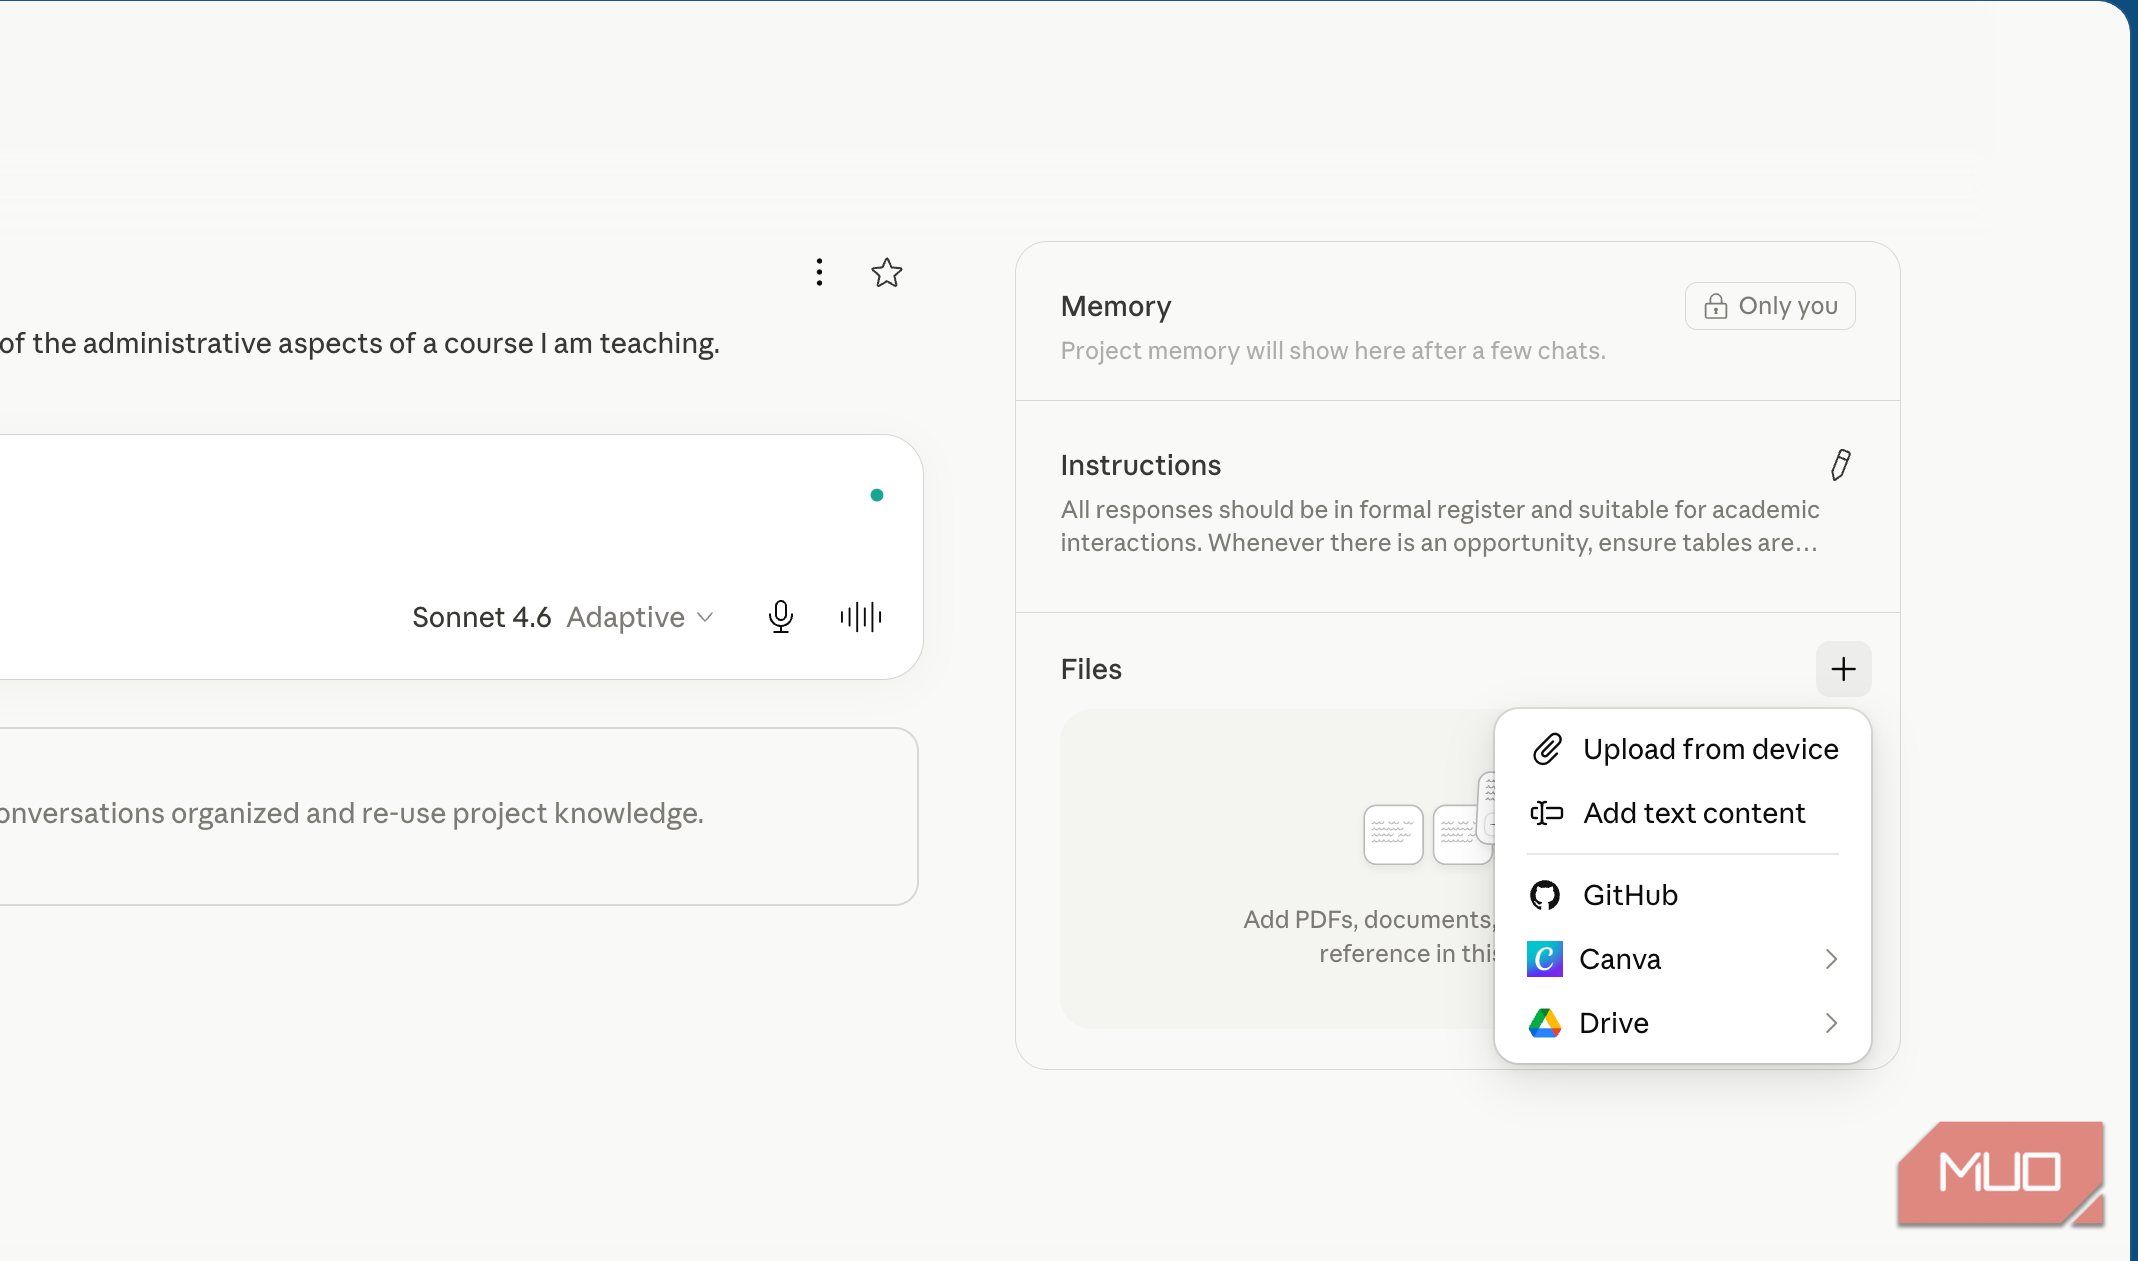The width and height of the screenshot is (2138, 1261).
Task: Start voice mode with waveform icon
Action: [861, 617]
